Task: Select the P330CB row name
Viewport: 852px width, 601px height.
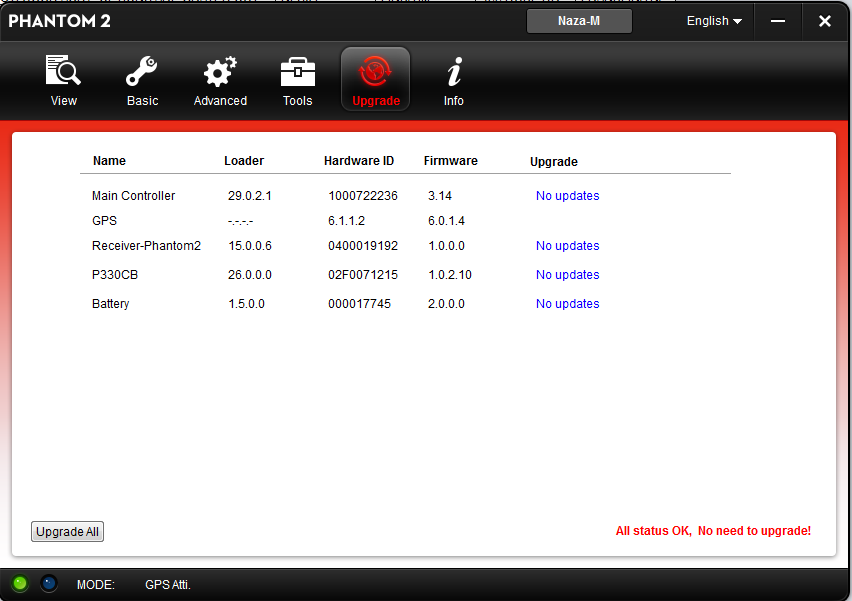Action: (x=115, y=274)
